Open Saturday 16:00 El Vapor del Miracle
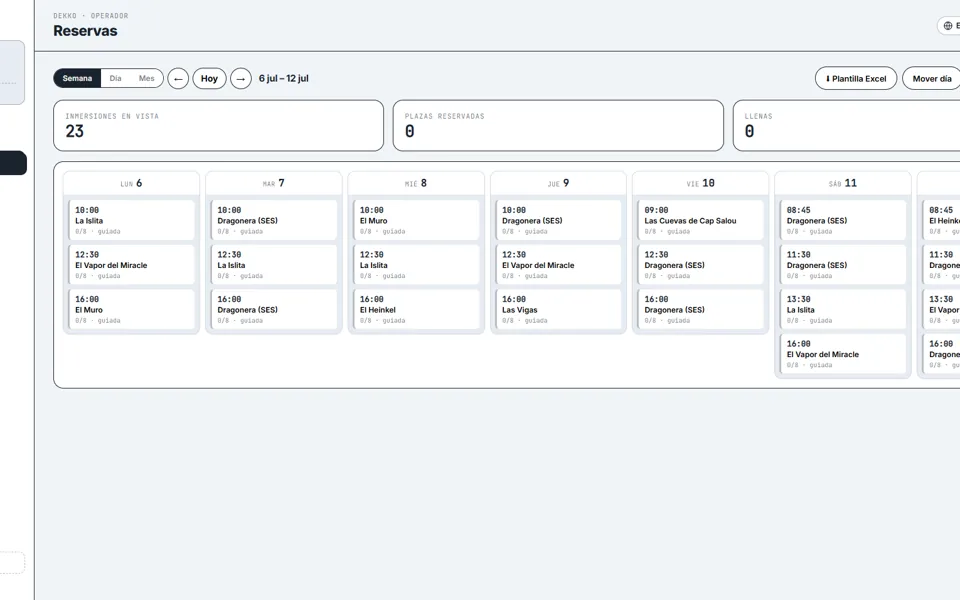 843,354
